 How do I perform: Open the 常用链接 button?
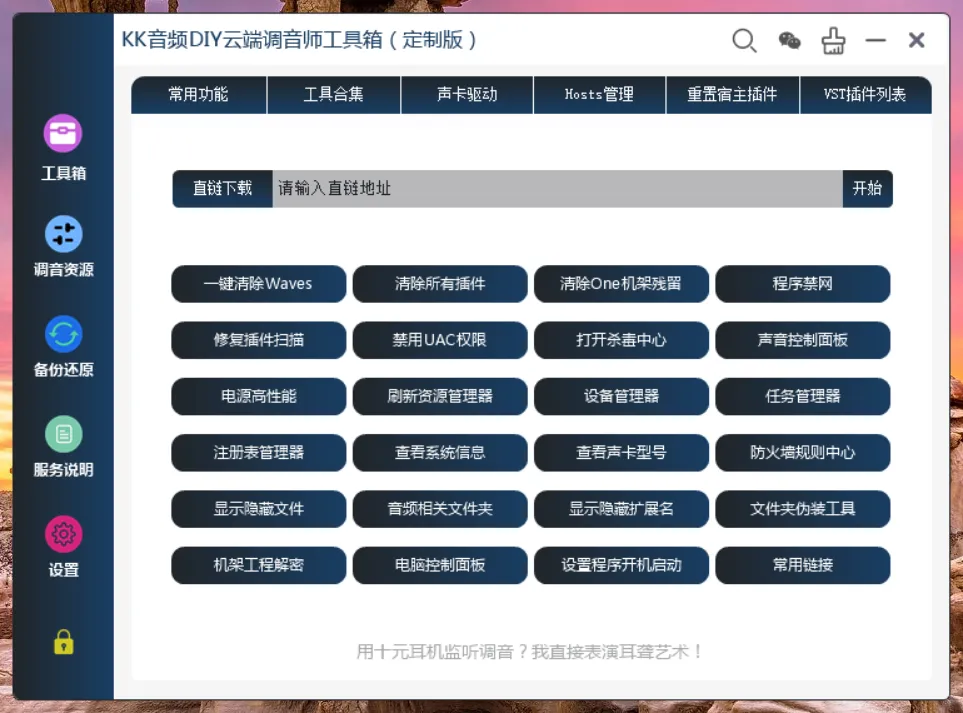[x=803, y=565]
